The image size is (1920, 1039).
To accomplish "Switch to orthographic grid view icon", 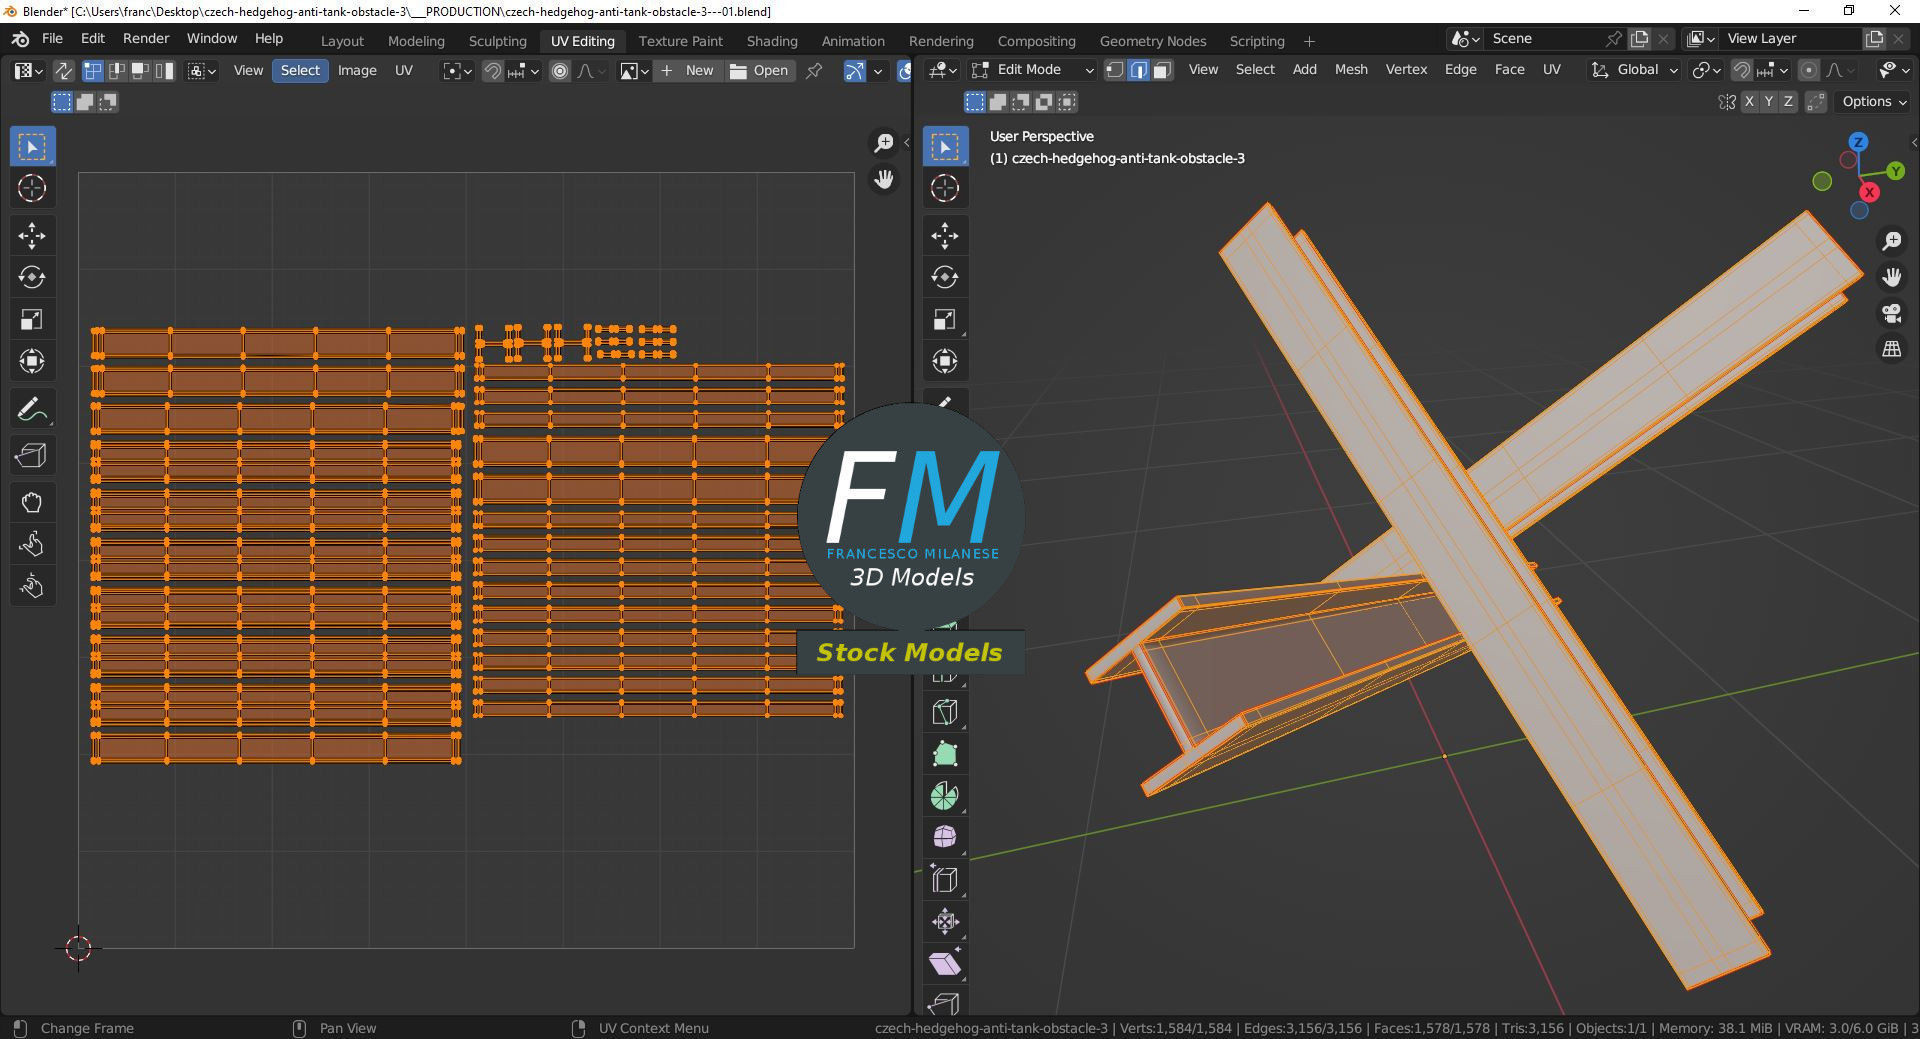I will 1891,349.
